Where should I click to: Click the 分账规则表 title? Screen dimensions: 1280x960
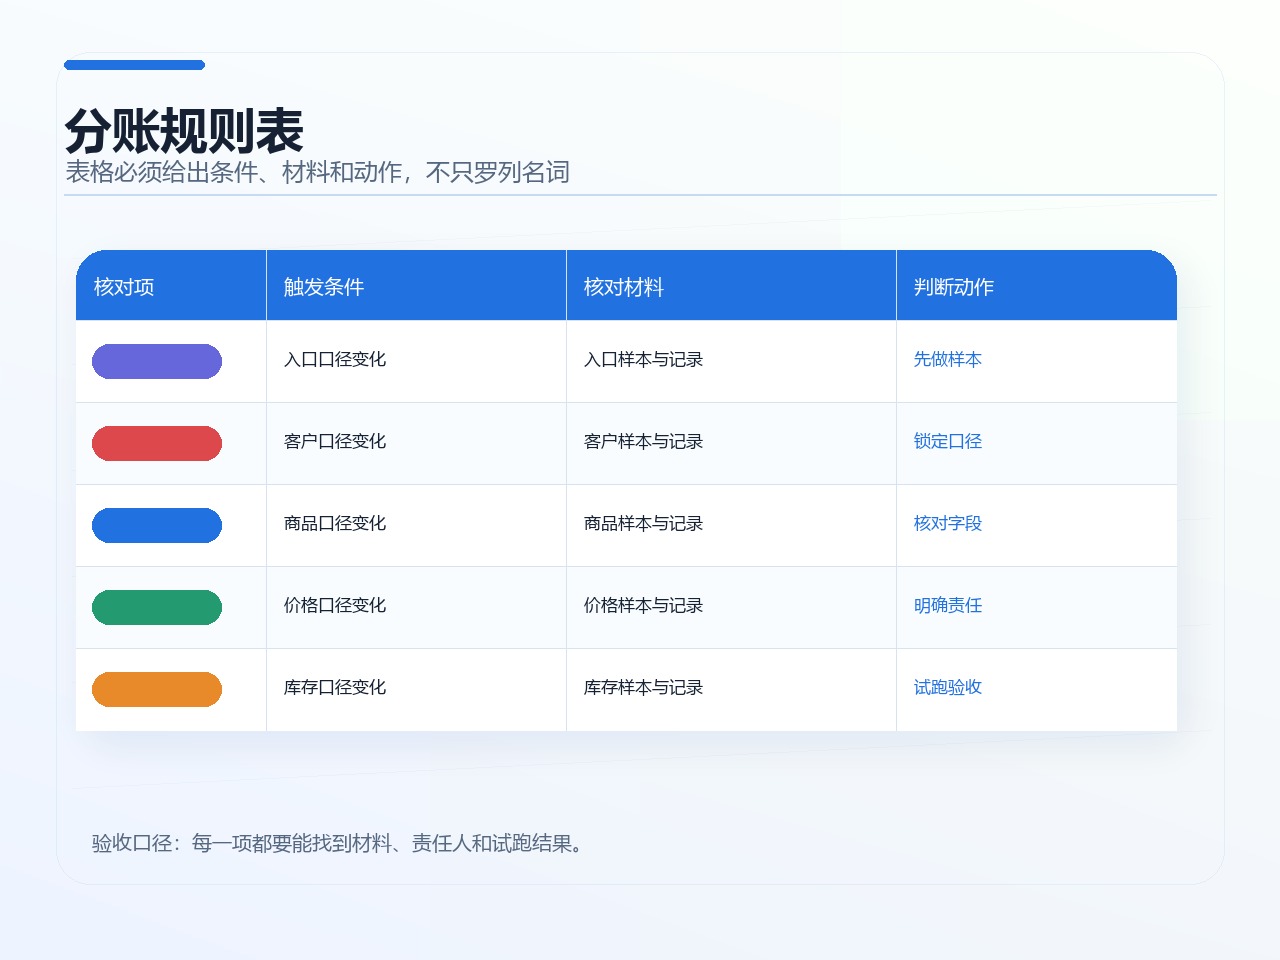pos(184,130)
